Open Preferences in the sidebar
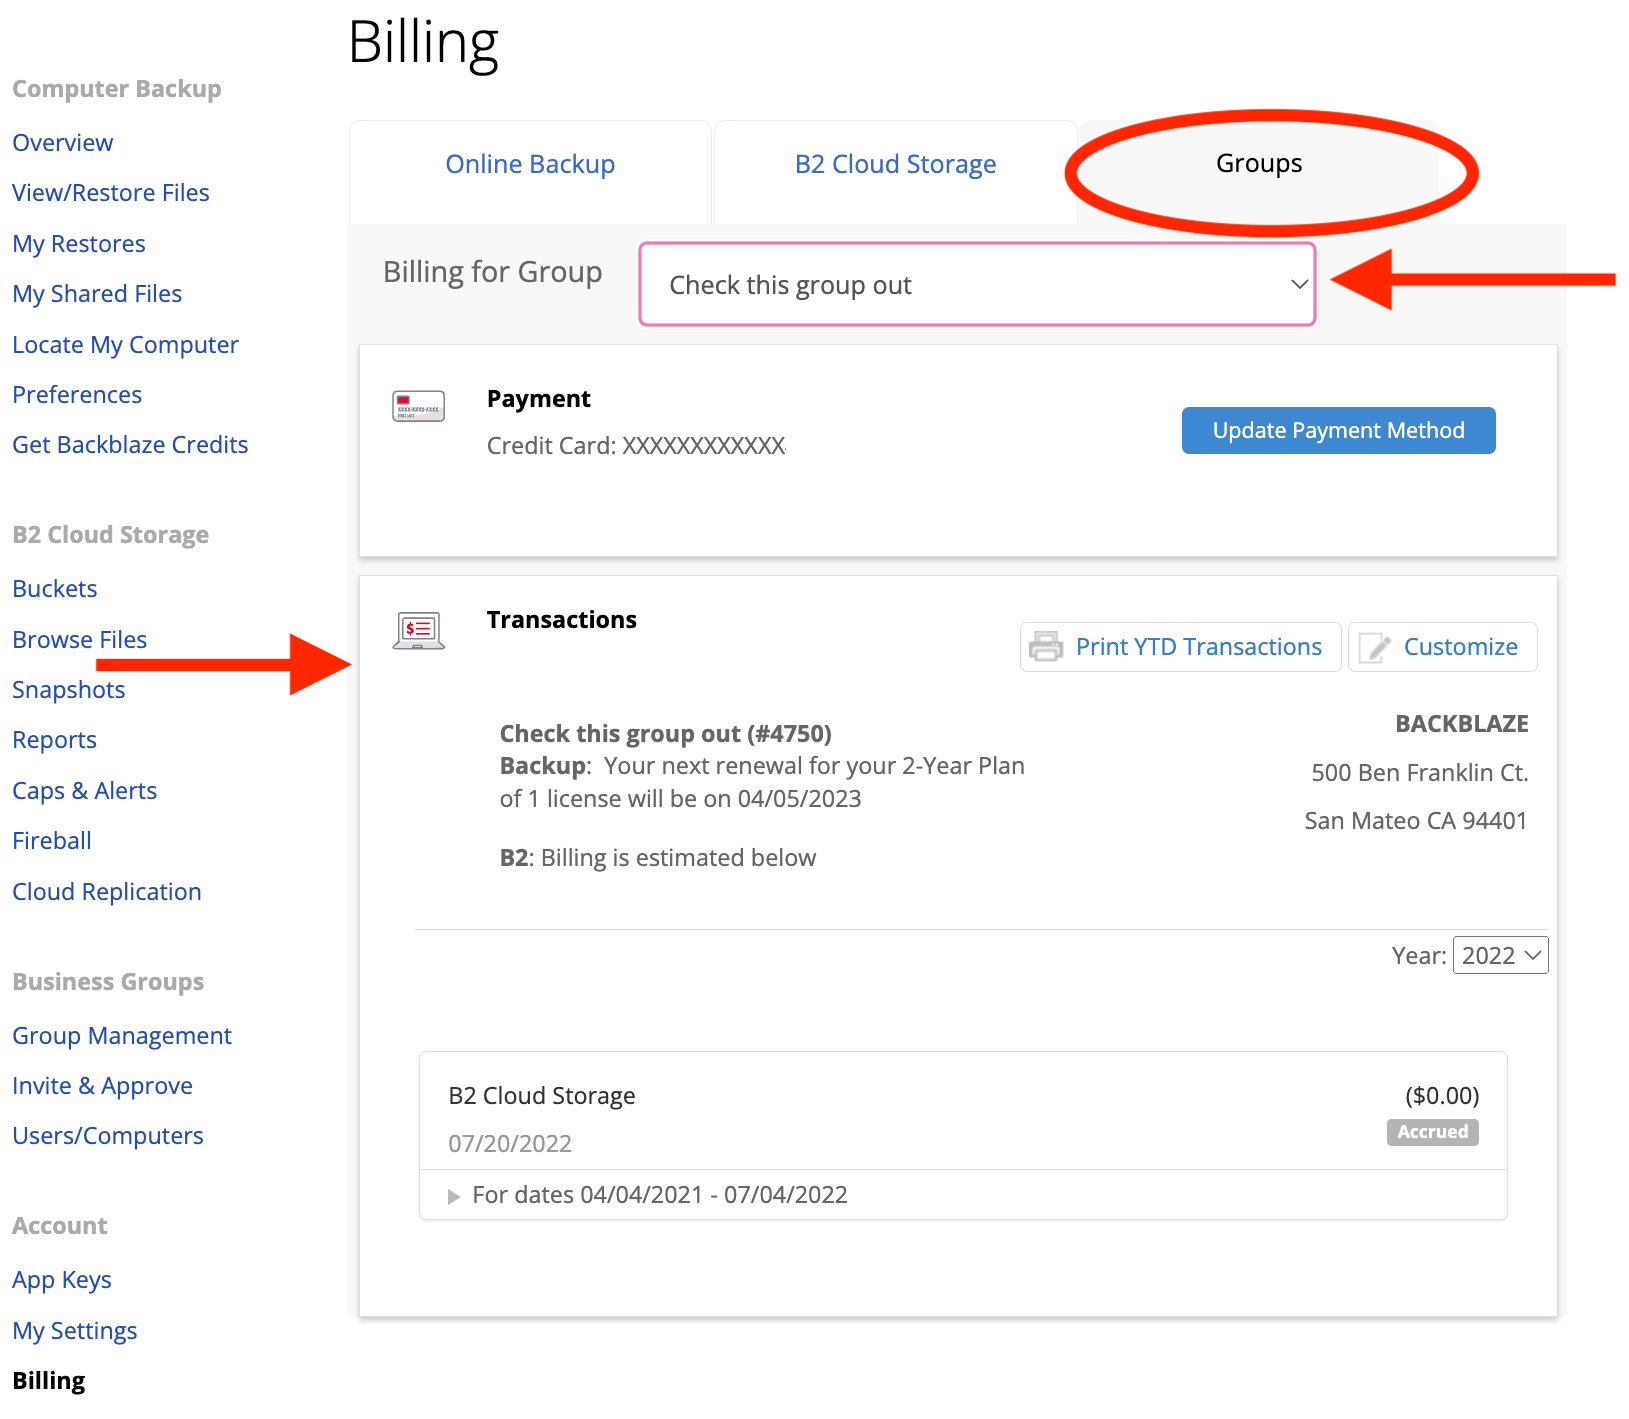Screen dimensions: 1629x1419 (77, 395)
